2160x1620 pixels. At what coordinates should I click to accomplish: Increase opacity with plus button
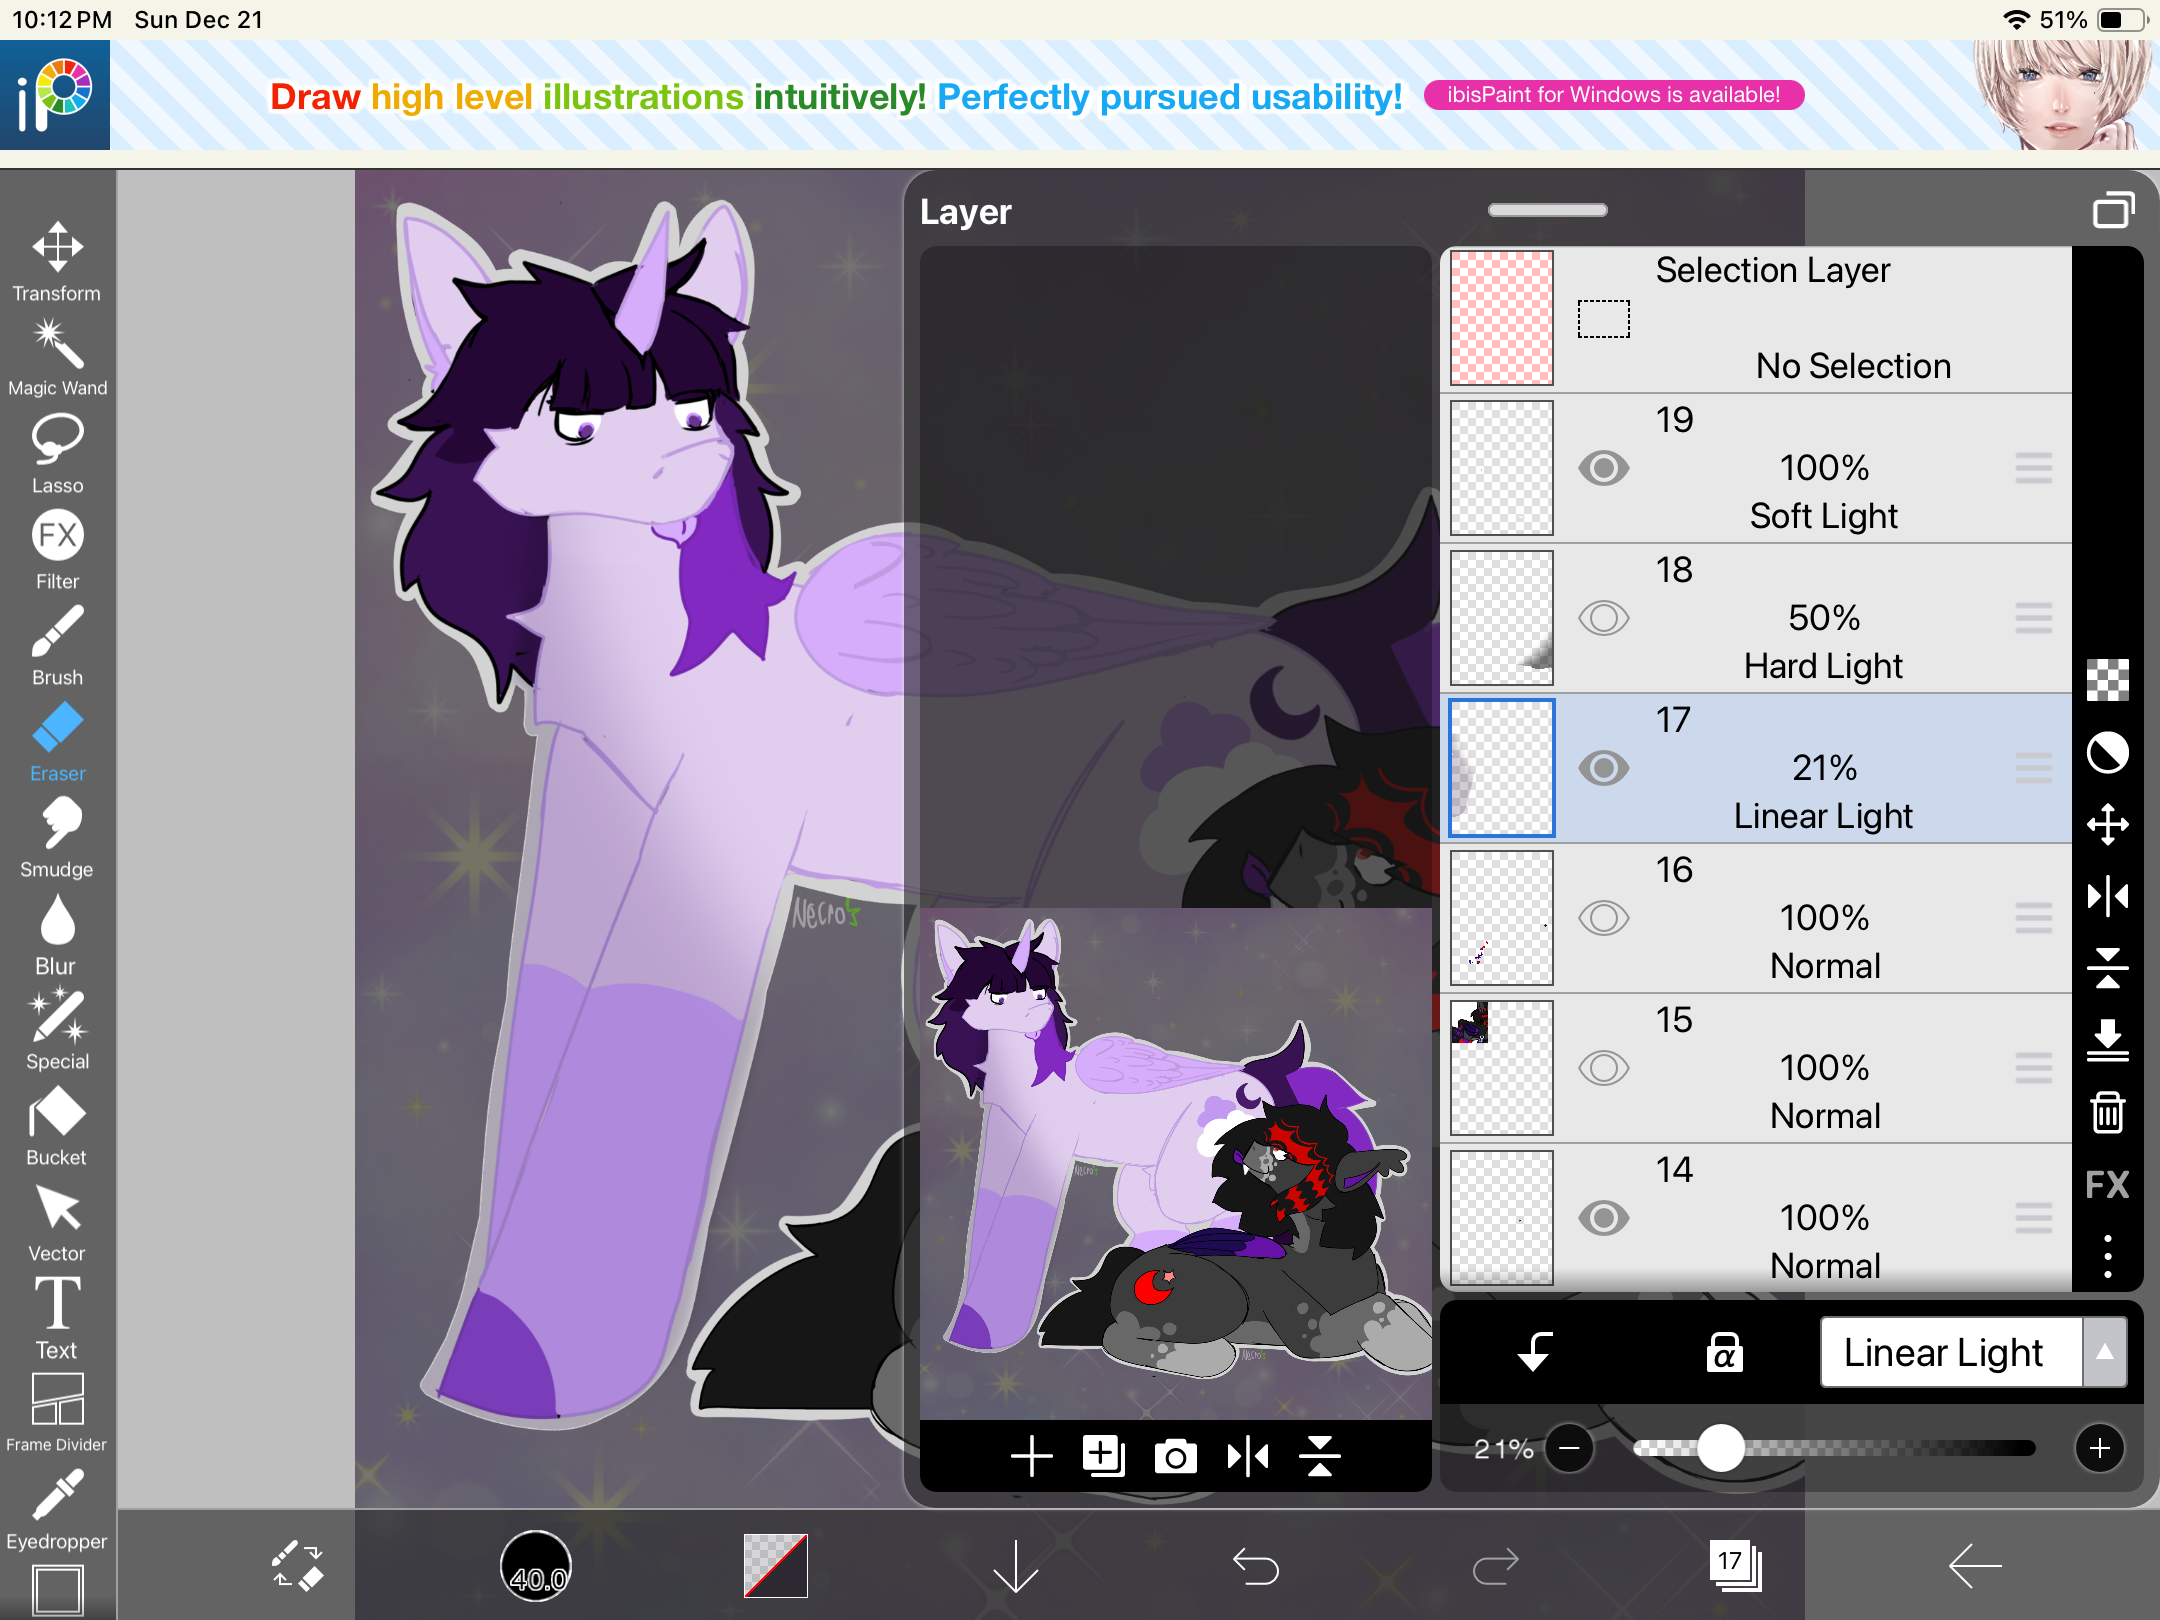(2099, 1448)
